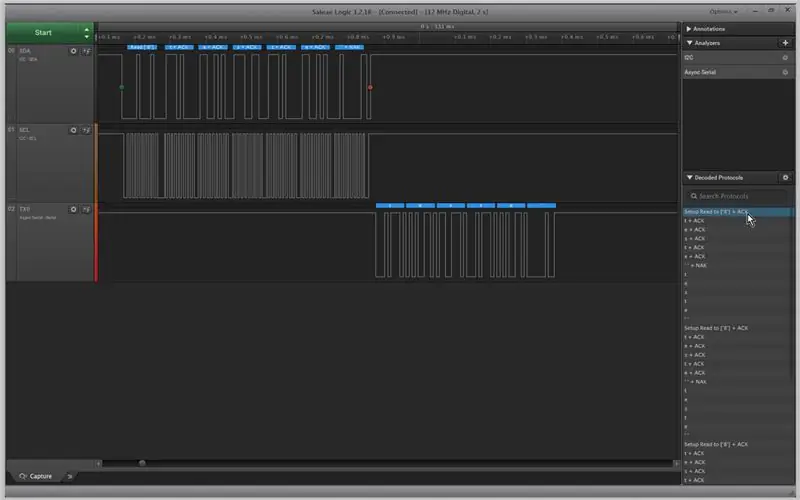Click the horizontal scrollbar thumb under waveforms
This screenshot has width=800, height=500.
(x=142, y=463)
